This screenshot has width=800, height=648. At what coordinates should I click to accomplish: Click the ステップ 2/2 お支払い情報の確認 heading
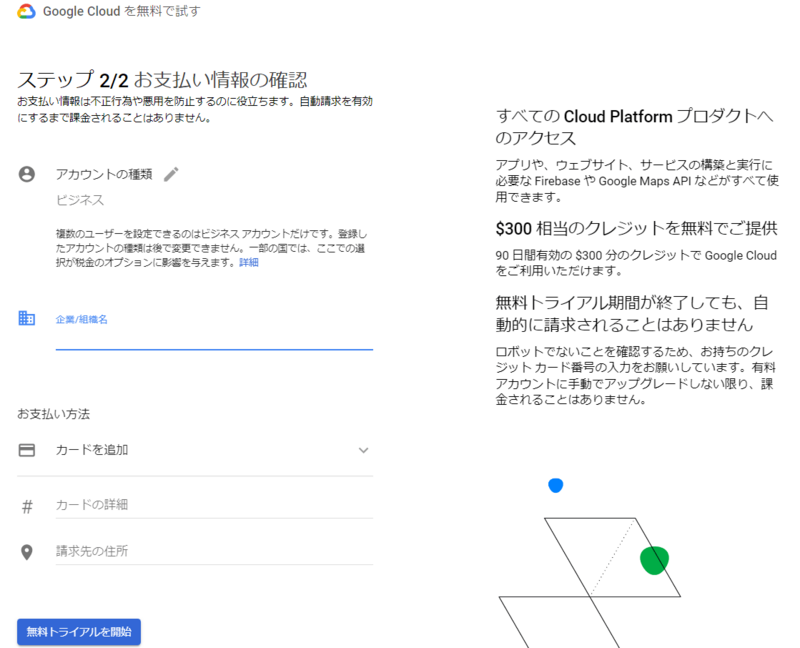[x=162, y=80]
